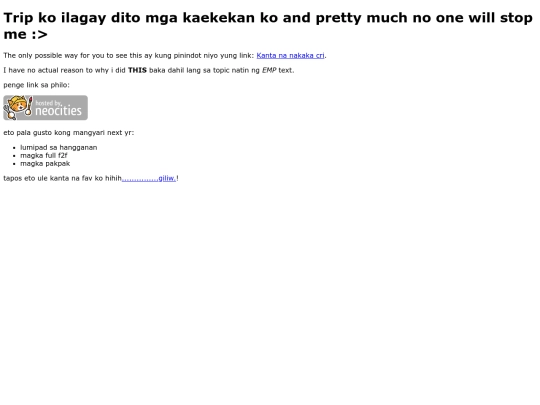The image size is (540, 405).
Task: Click the "hosted by" label on badge
Action: click(x=48, y=103)
